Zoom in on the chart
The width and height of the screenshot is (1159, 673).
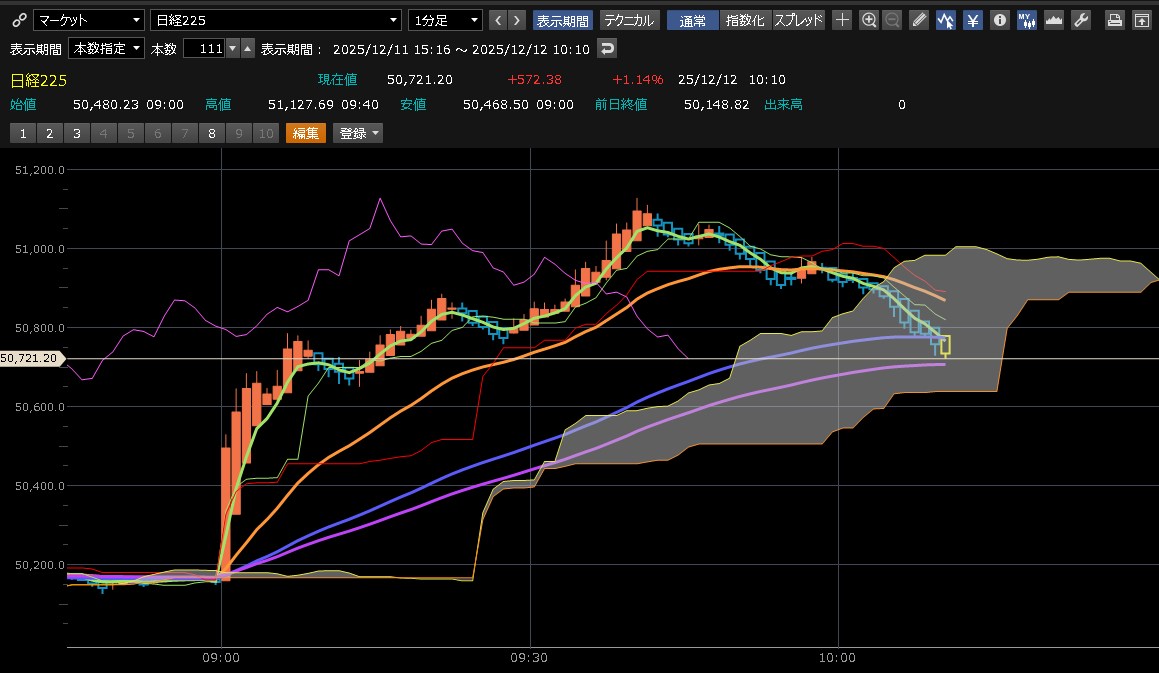click(869, 20)
